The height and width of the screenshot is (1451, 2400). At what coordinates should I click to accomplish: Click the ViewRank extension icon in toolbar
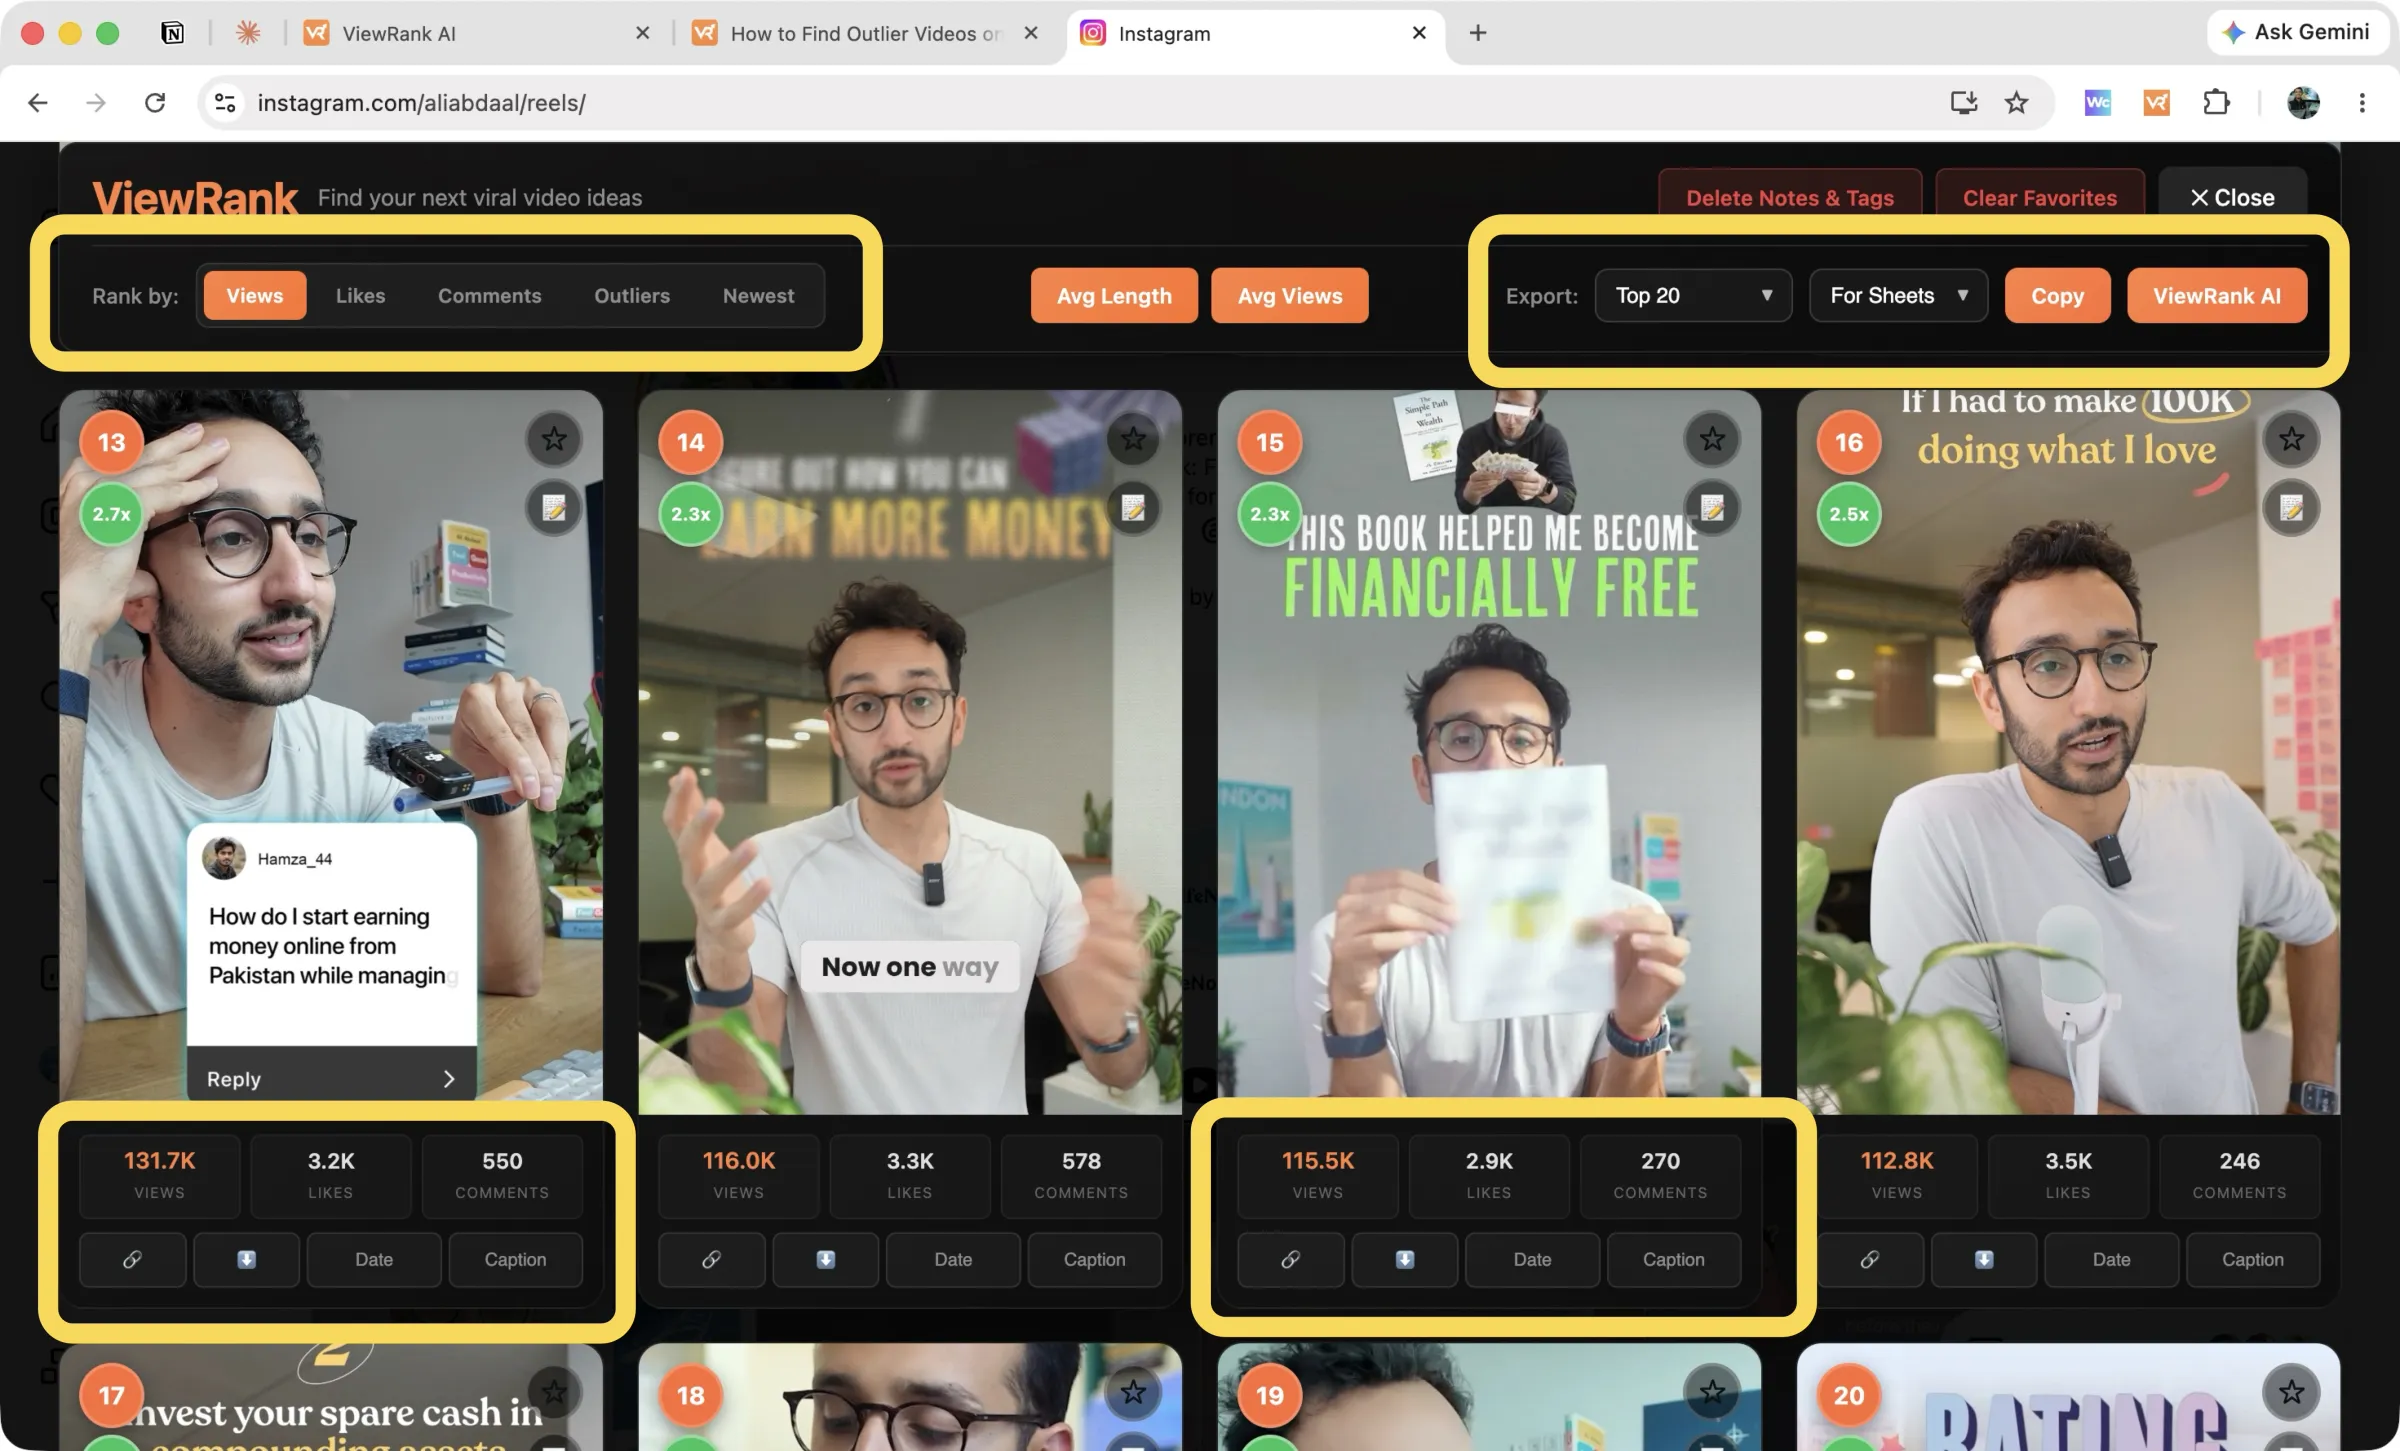(x=2156, y=102)
